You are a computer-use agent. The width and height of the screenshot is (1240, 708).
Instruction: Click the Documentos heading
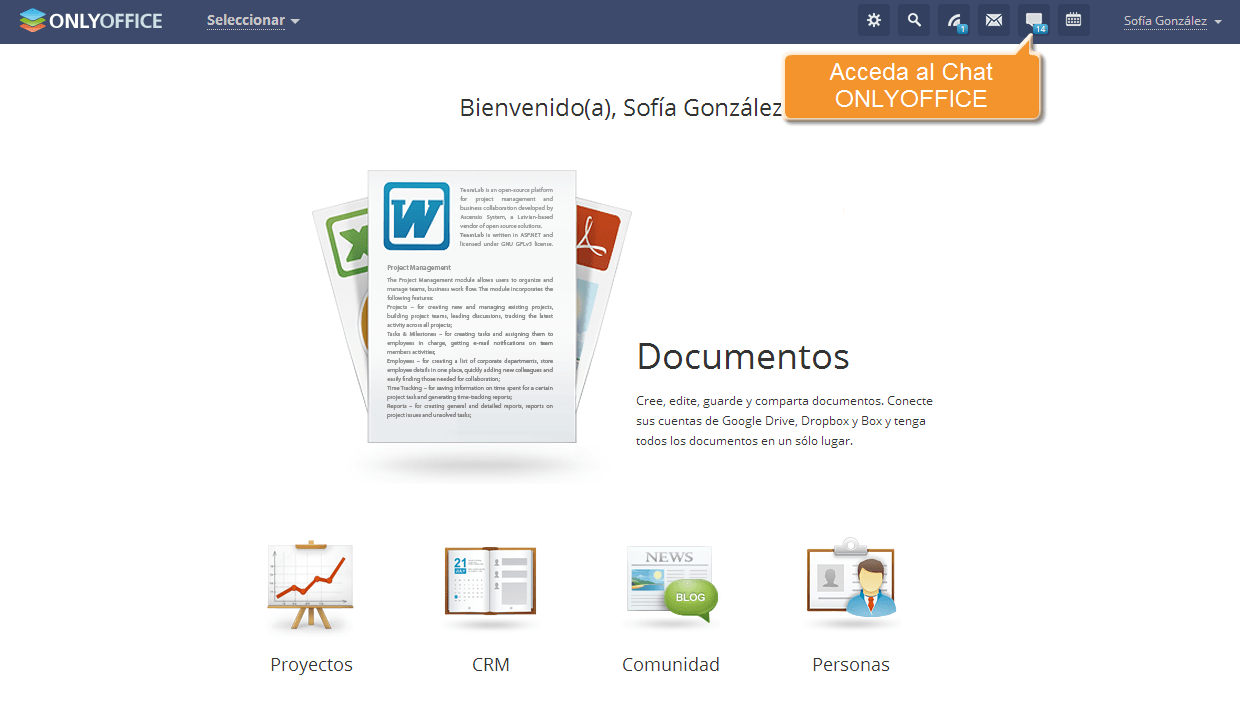point(743,356)
